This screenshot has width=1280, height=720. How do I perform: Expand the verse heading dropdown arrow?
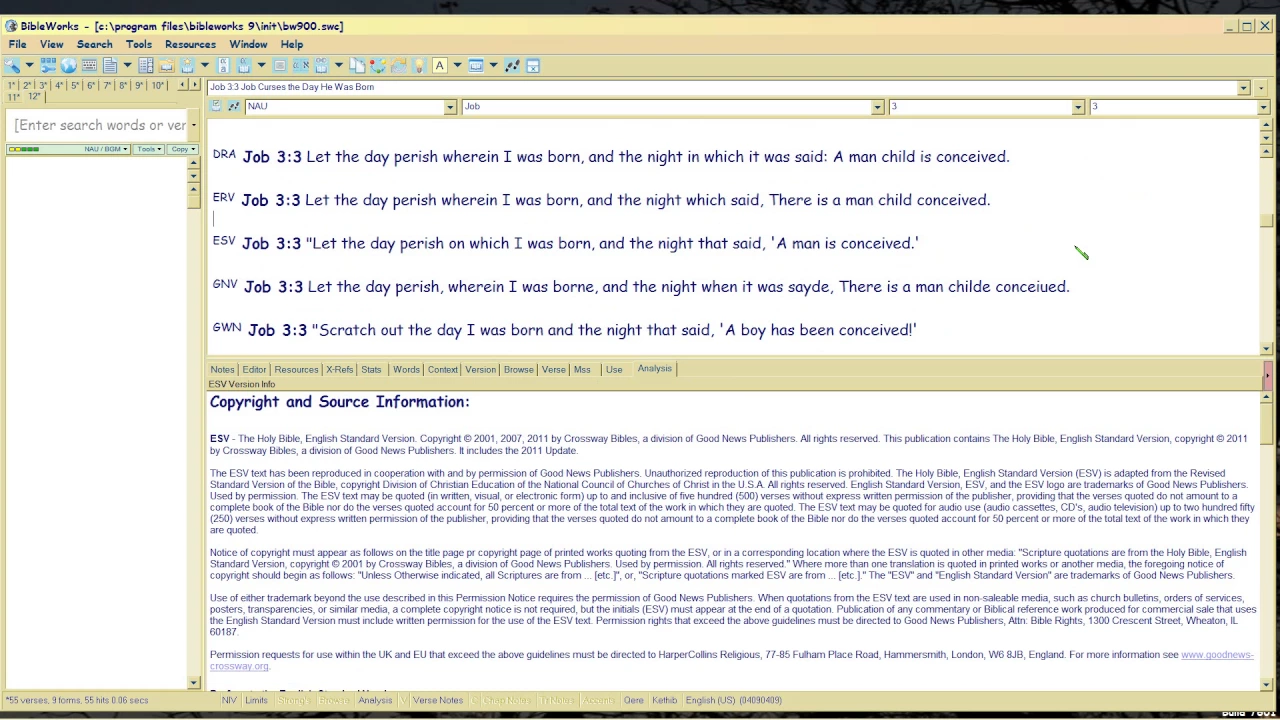(1244, 87)
